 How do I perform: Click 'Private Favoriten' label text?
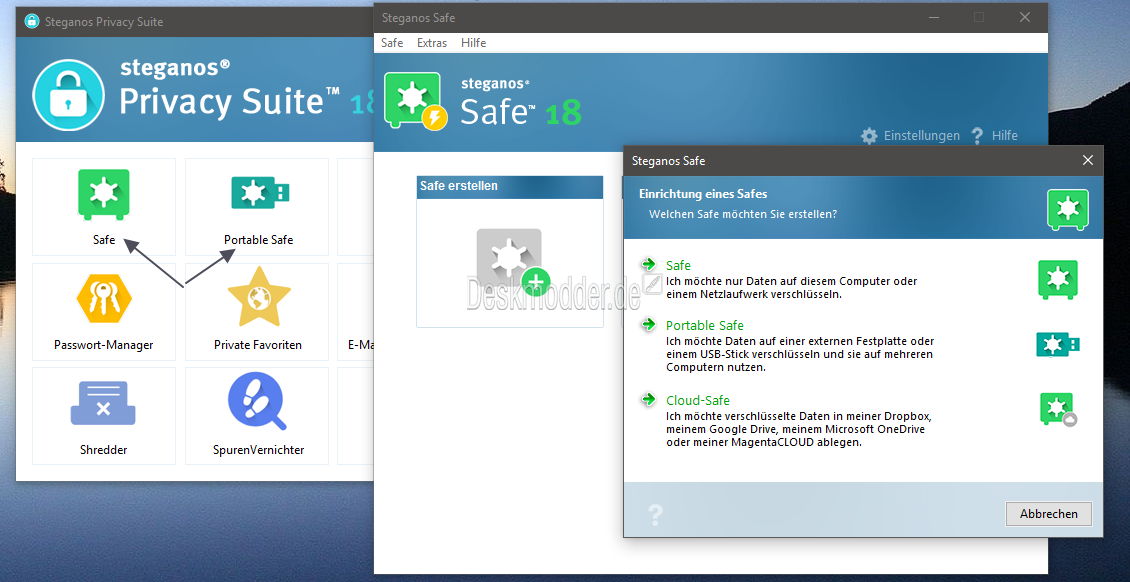point(258,345)
